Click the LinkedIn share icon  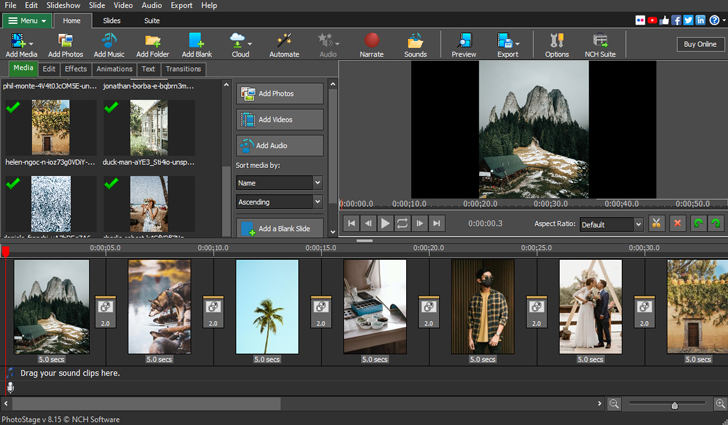701,20
